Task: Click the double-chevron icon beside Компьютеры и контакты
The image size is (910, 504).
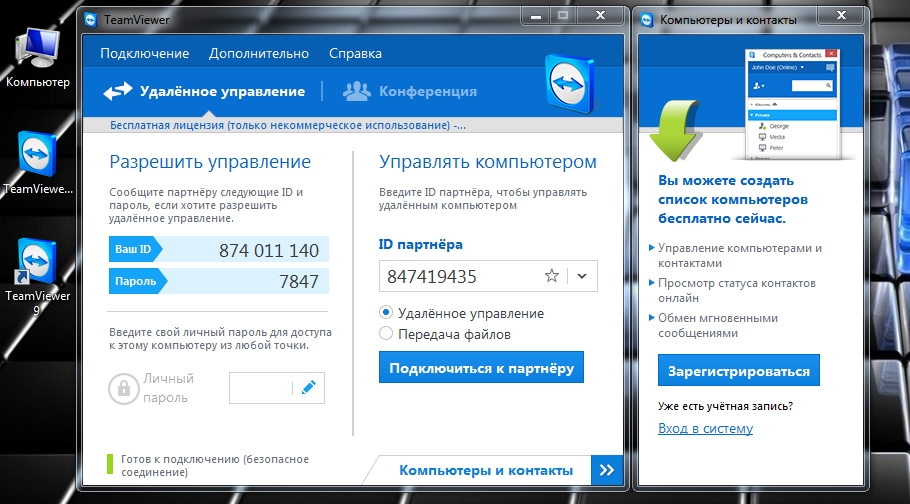Action: 607,470
